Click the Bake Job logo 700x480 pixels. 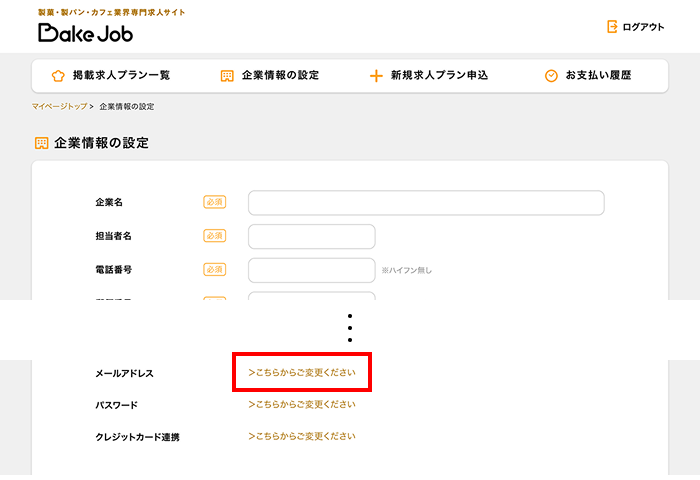pos(85,32)
